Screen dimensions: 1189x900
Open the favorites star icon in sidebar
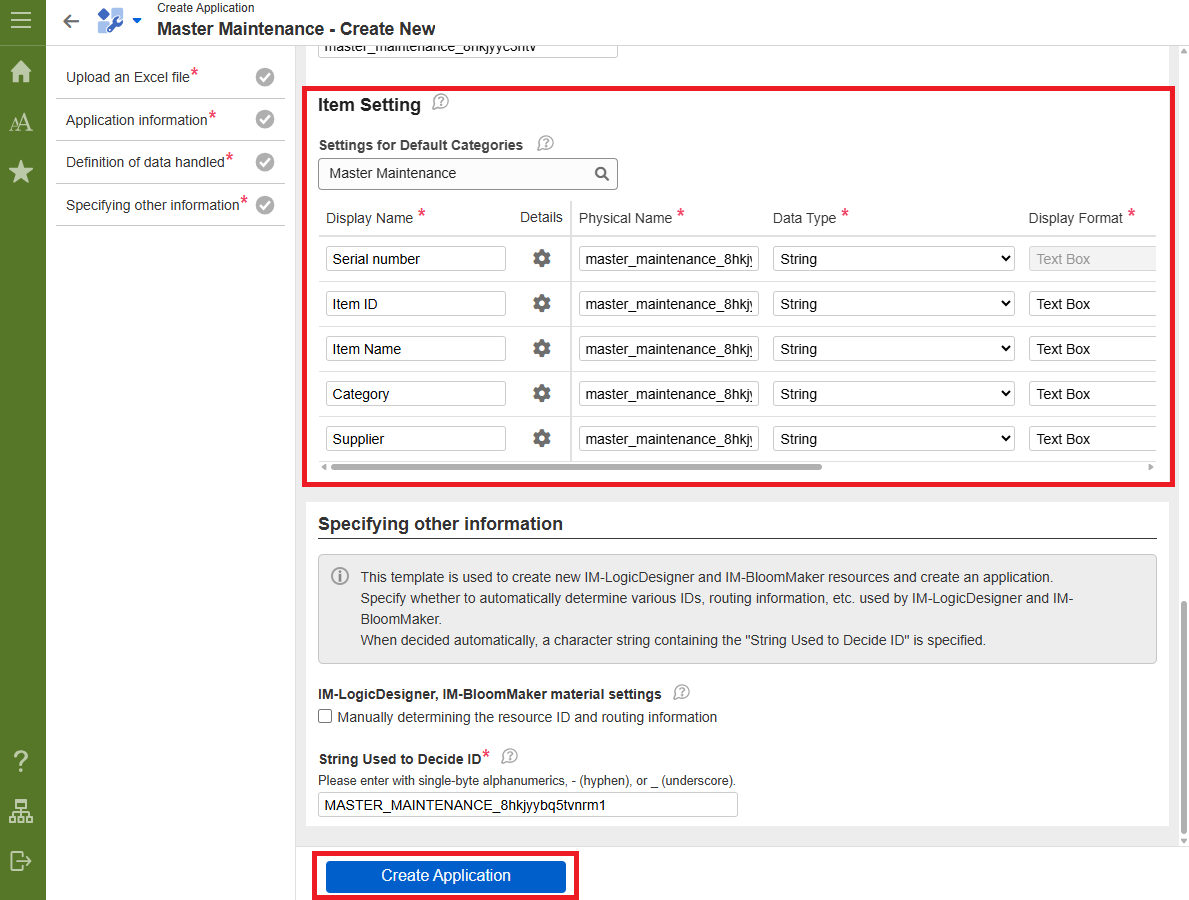pos(21,171)
